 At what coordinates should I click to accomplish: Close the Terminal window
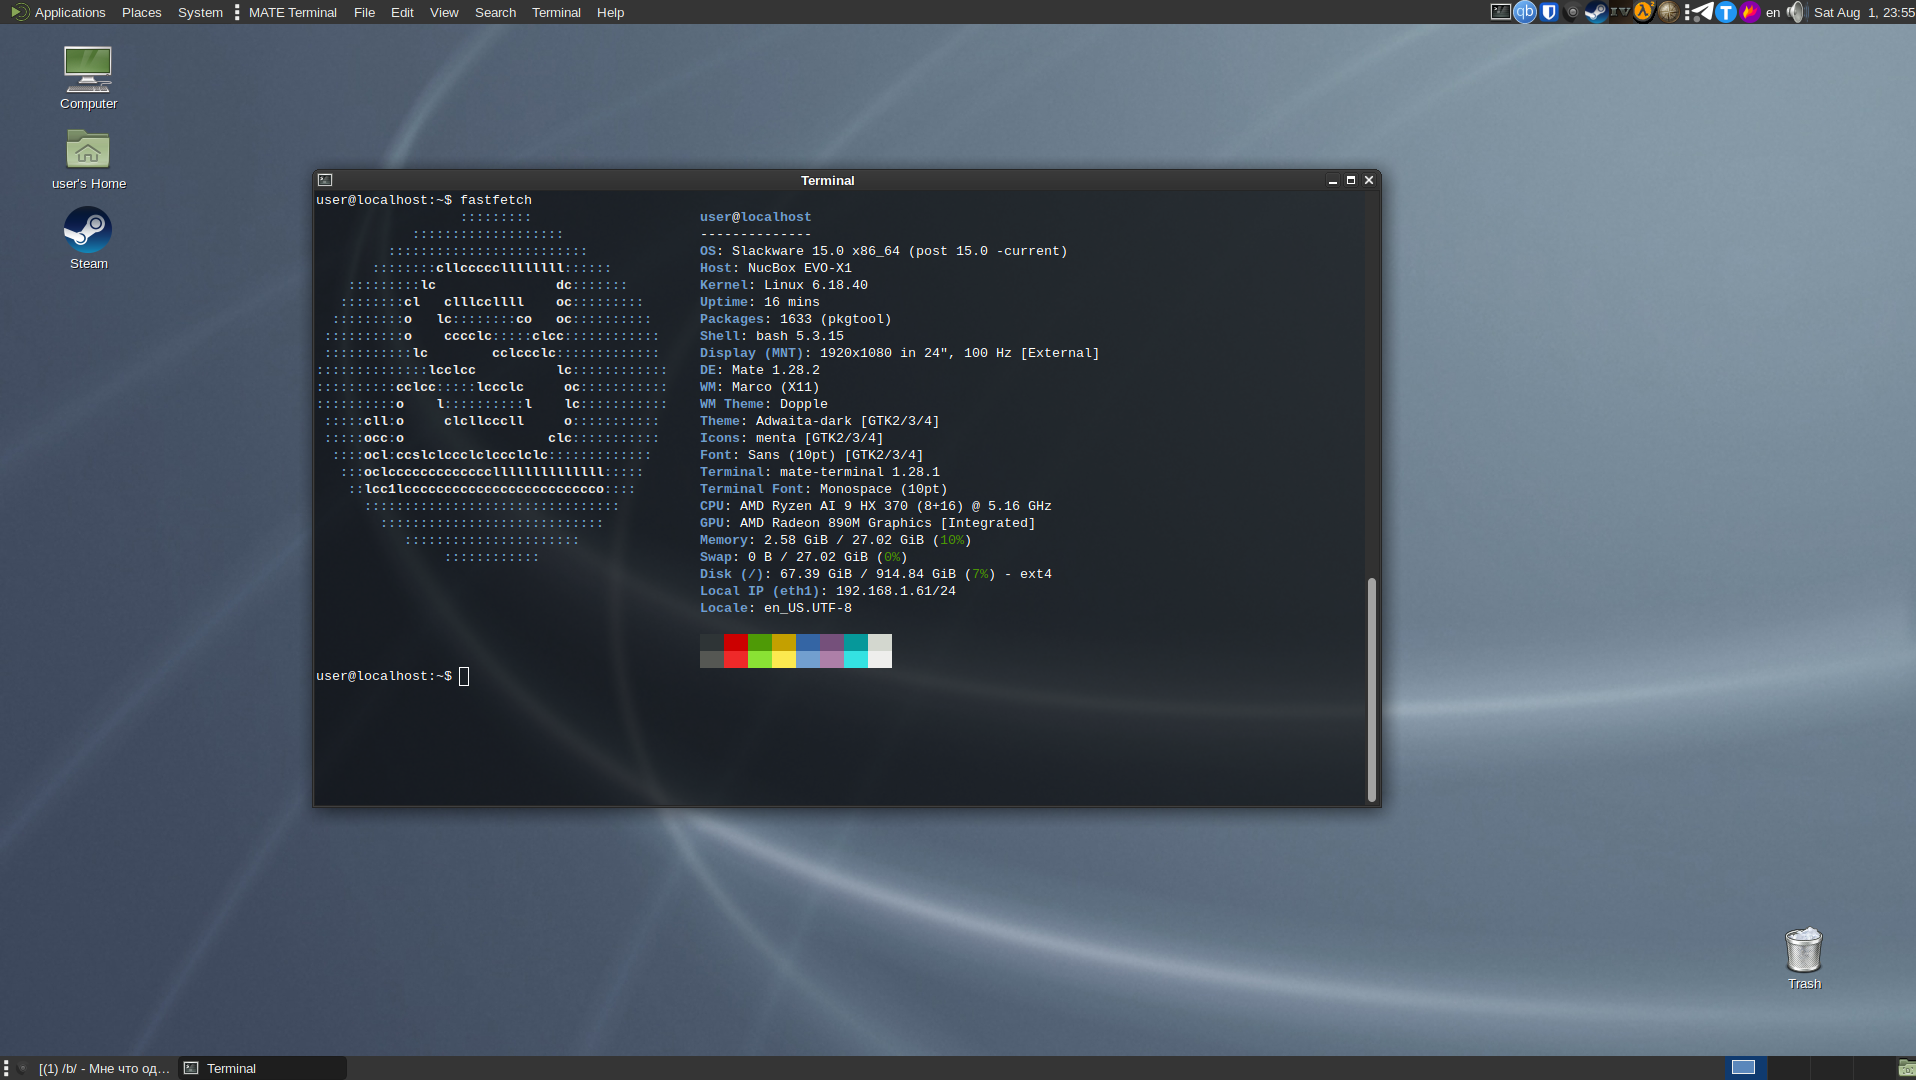coord(1369,180)
